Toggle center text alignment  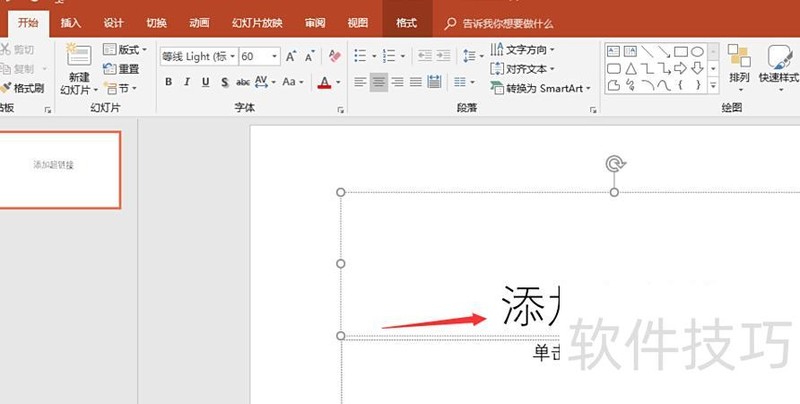click(379, 82)
